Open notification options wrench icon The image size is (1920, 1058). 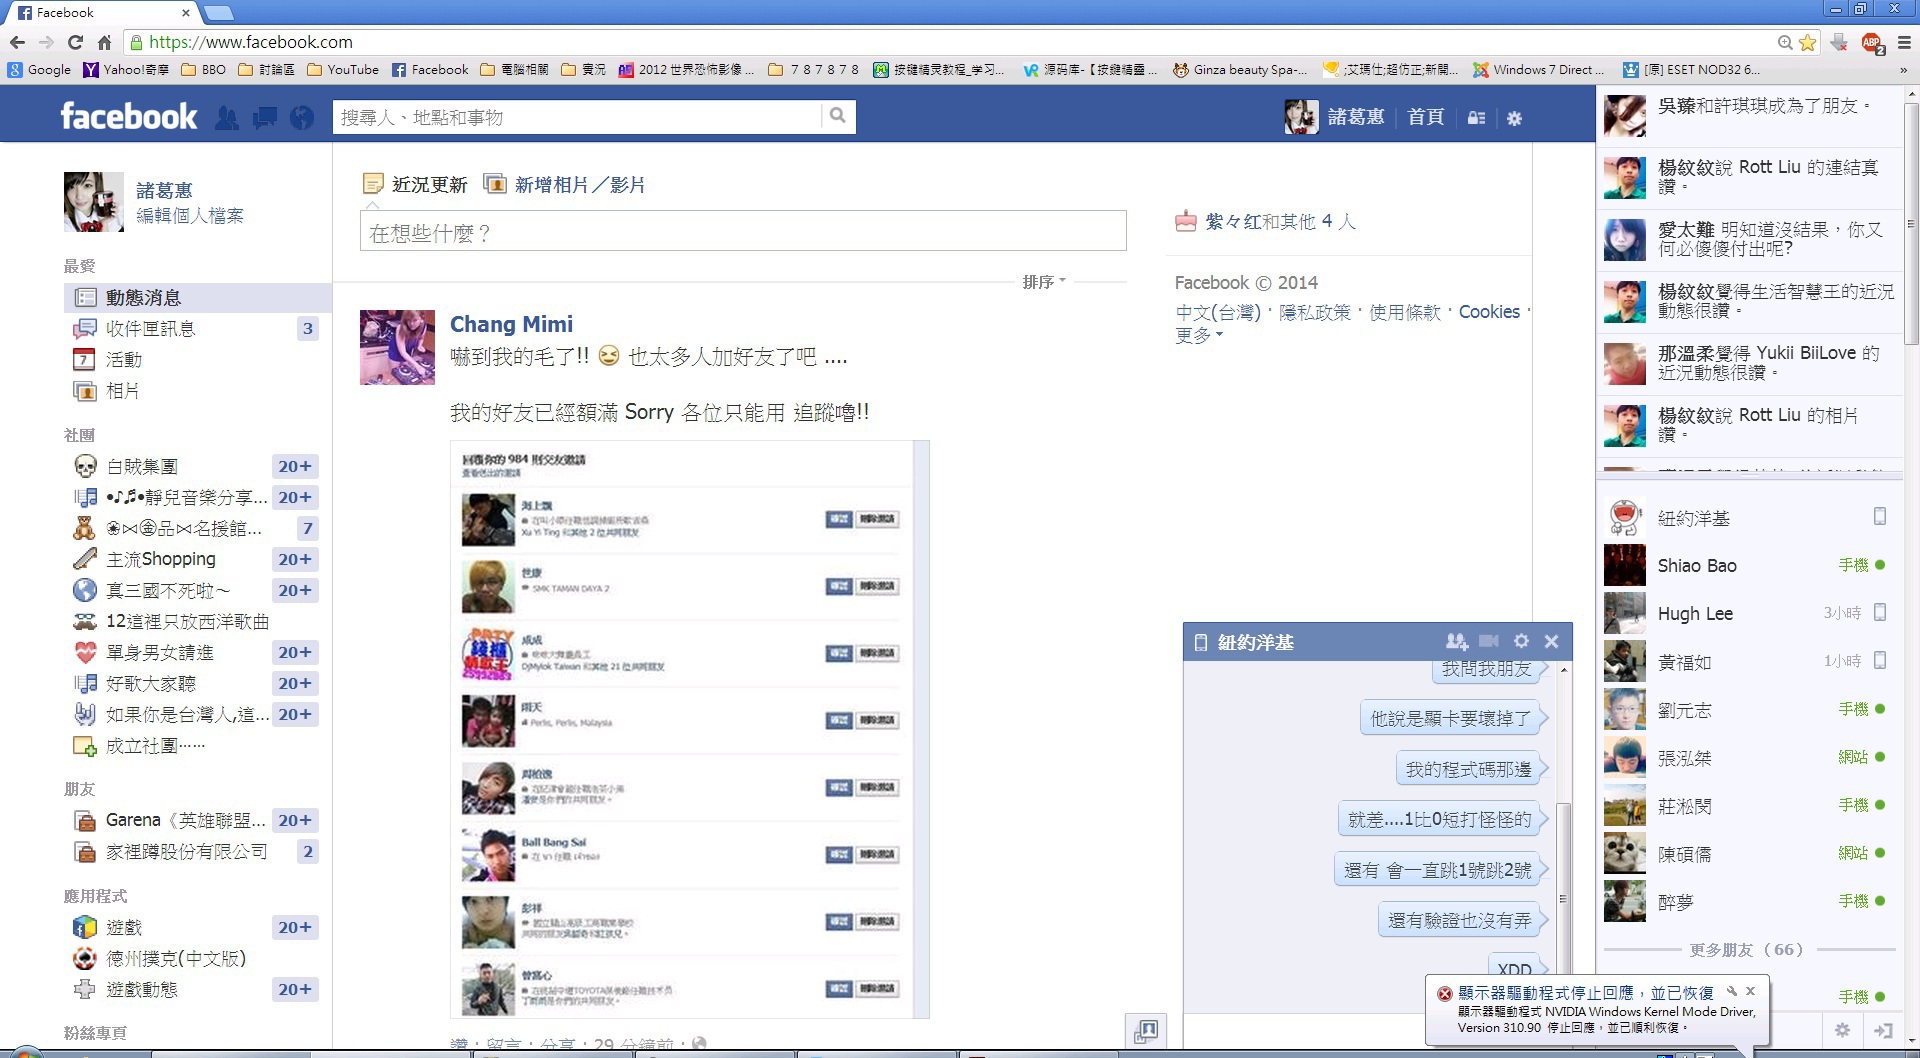(x=1731, y=991)
